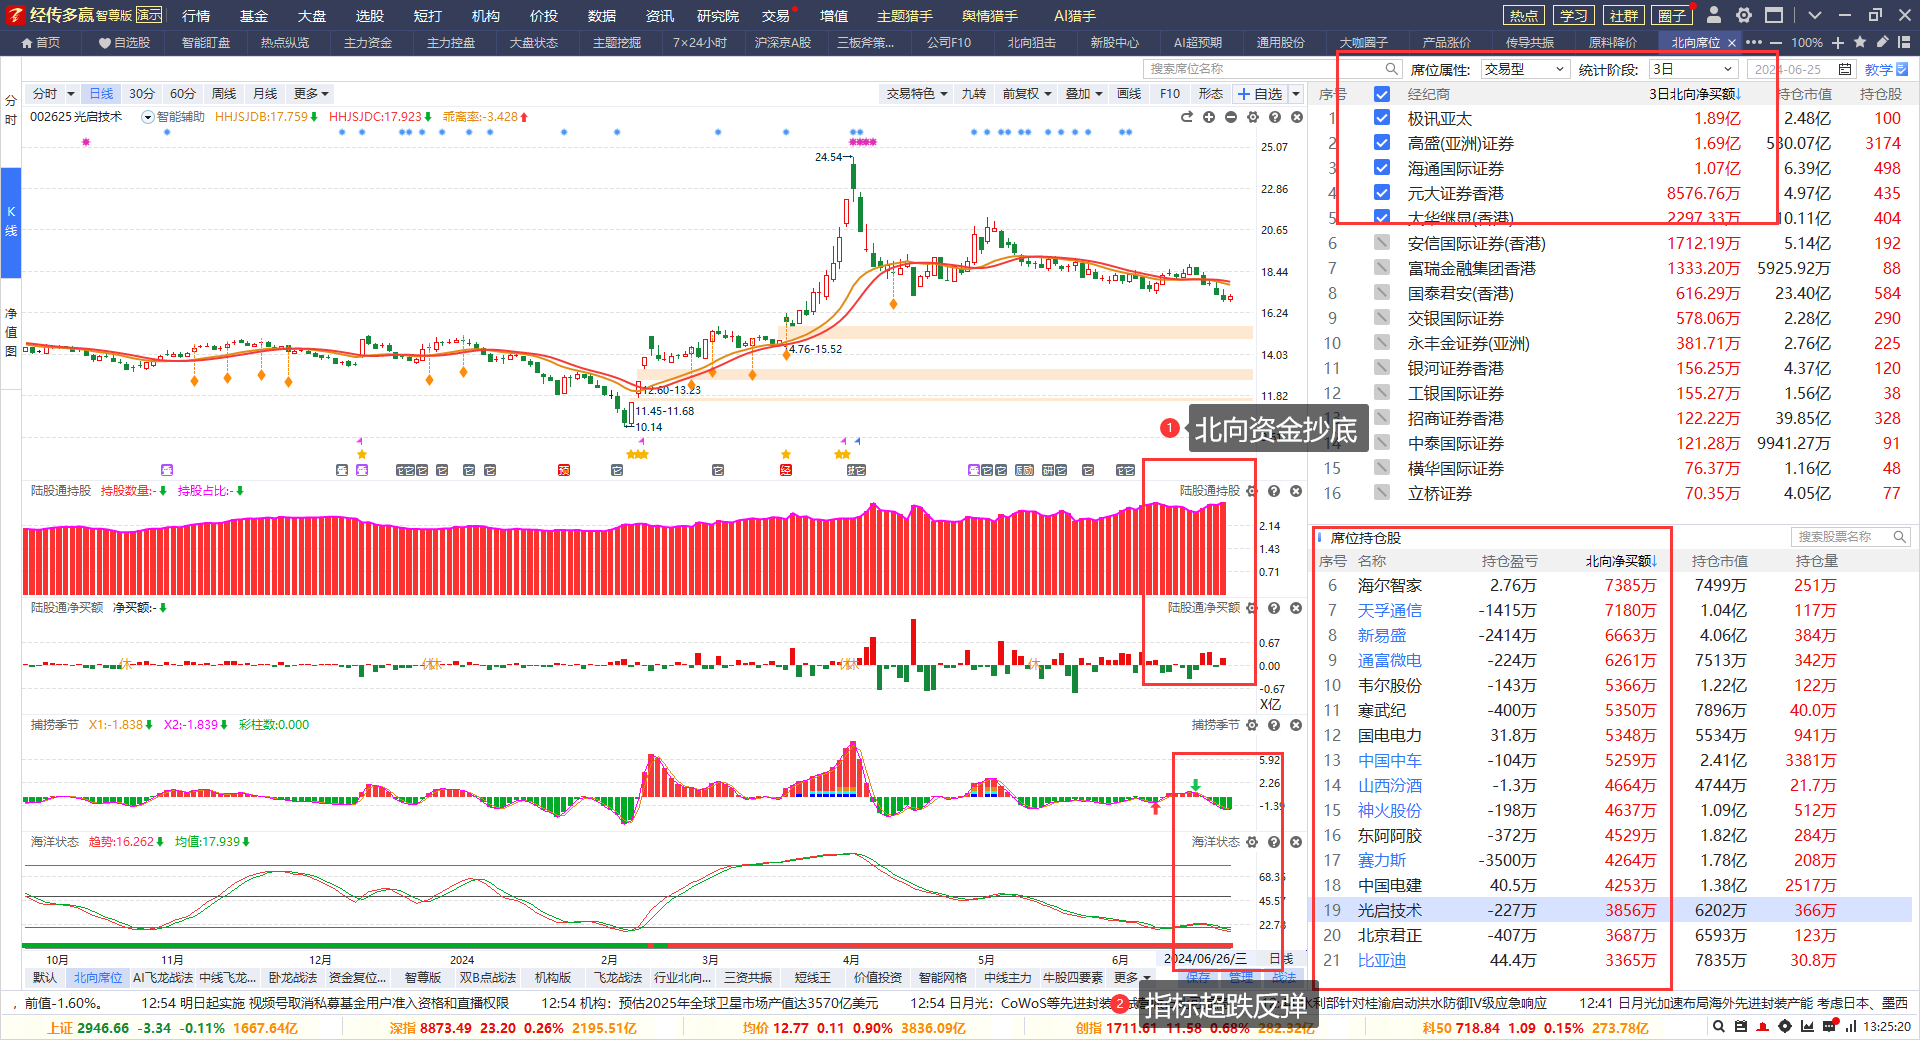The width and height of the screenshot is (1920, 1040).
Task: Click the pencil edit icon in the tab bar
Action: point(1882,43)
